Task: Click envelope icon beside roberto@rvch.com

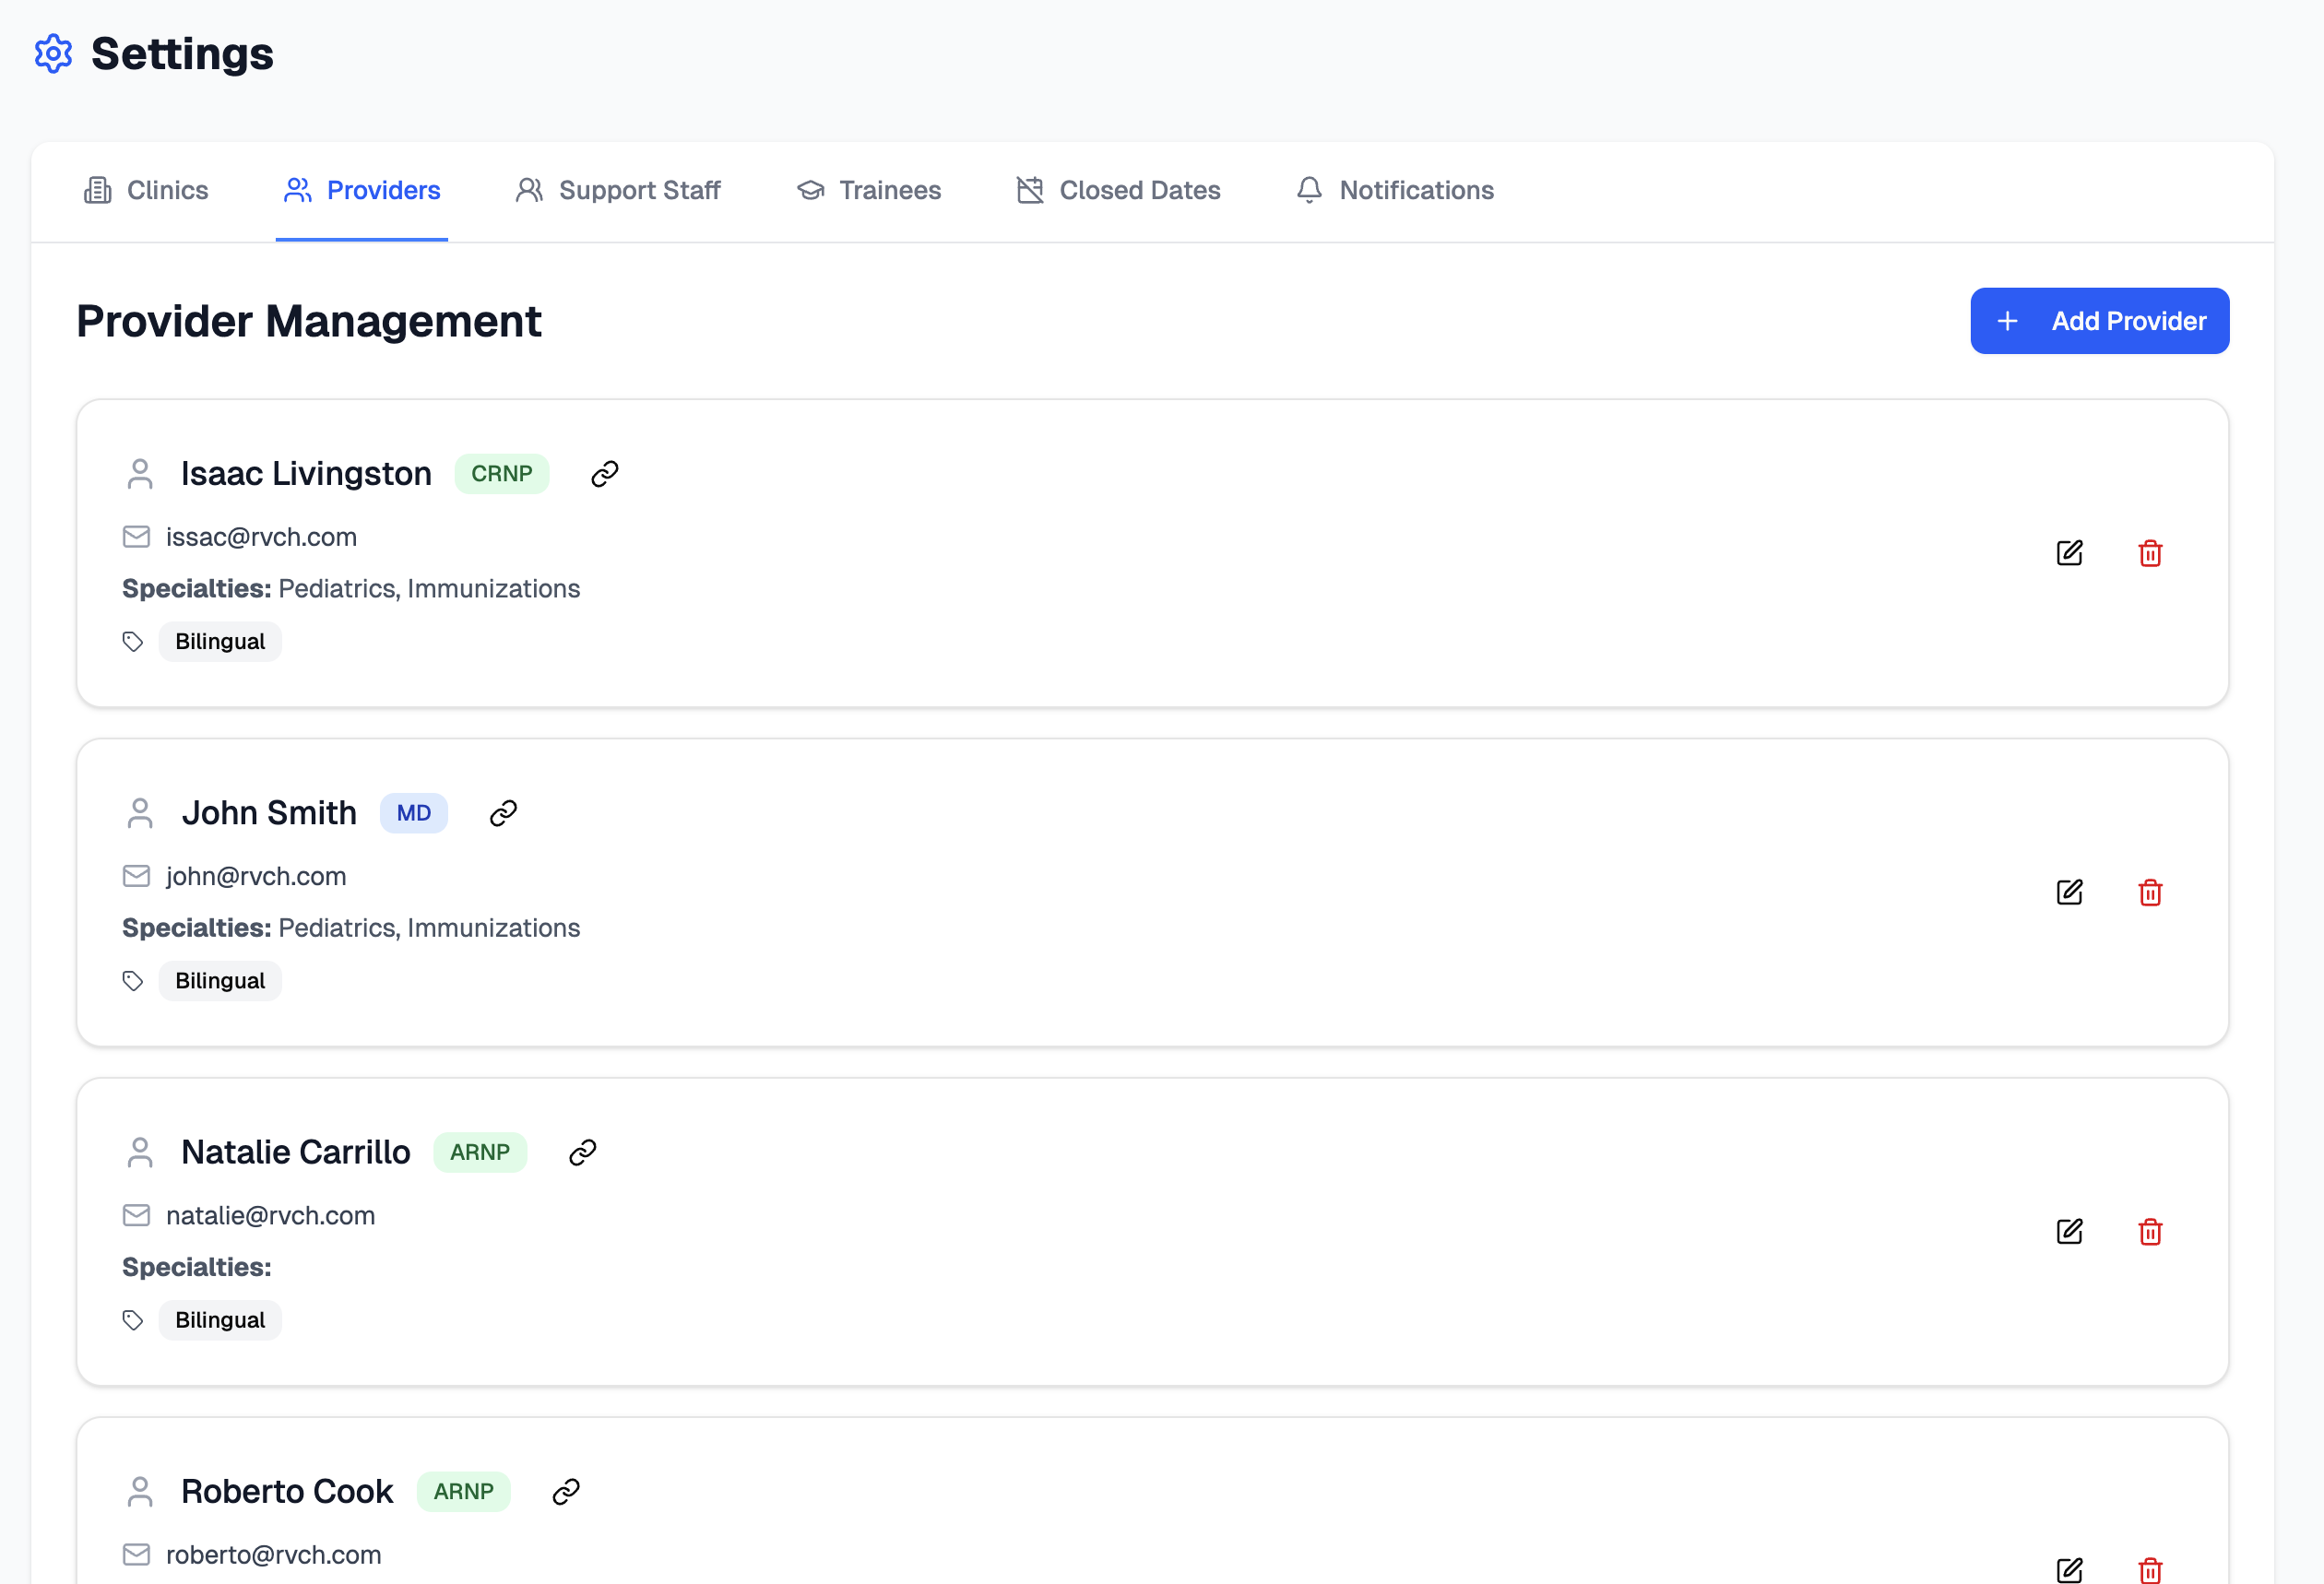Action: [x=136, y=1554]
